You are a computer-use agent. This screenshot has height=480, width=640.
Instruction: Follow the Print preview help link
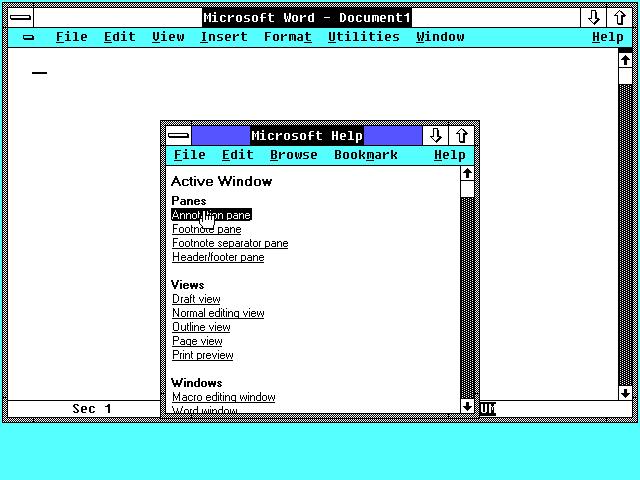tap(202, 355)
